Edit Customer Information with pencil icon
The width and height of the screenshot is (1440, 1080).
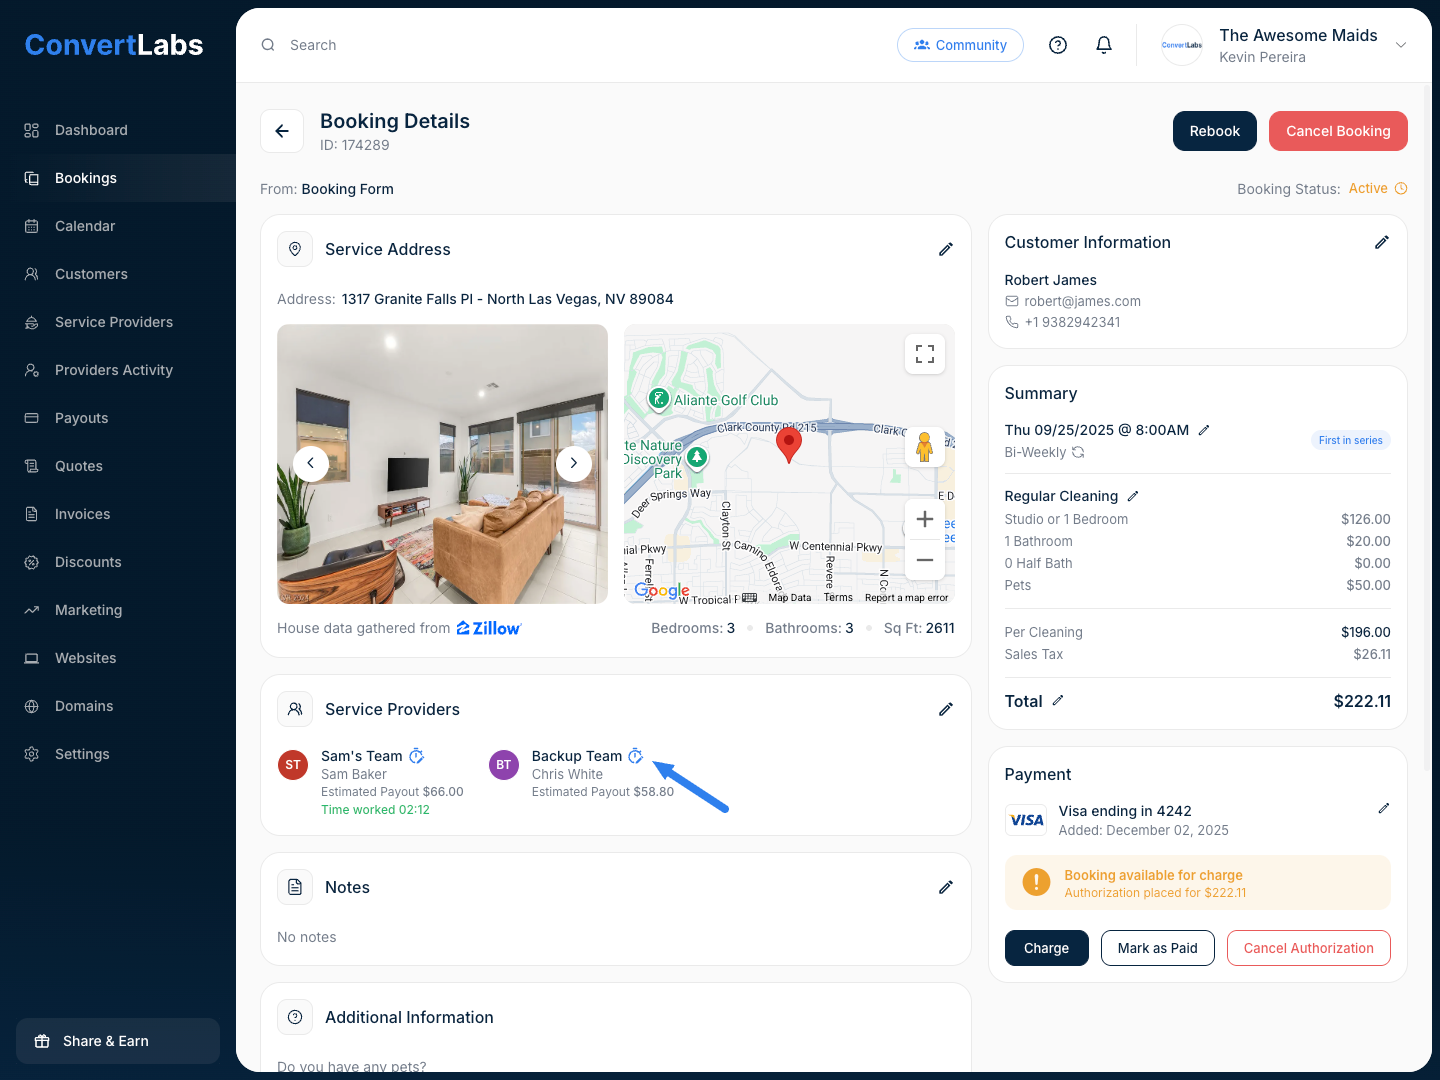point(1382,242)
